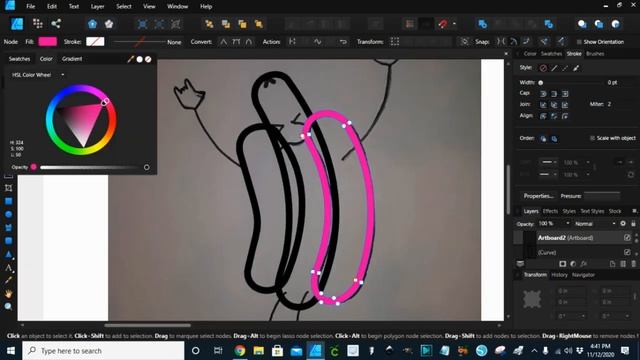Viewport: 640px width, 360px height.
Task: Open the layer Opacity 100 % dropdown
Action: [x=568, y=224]
